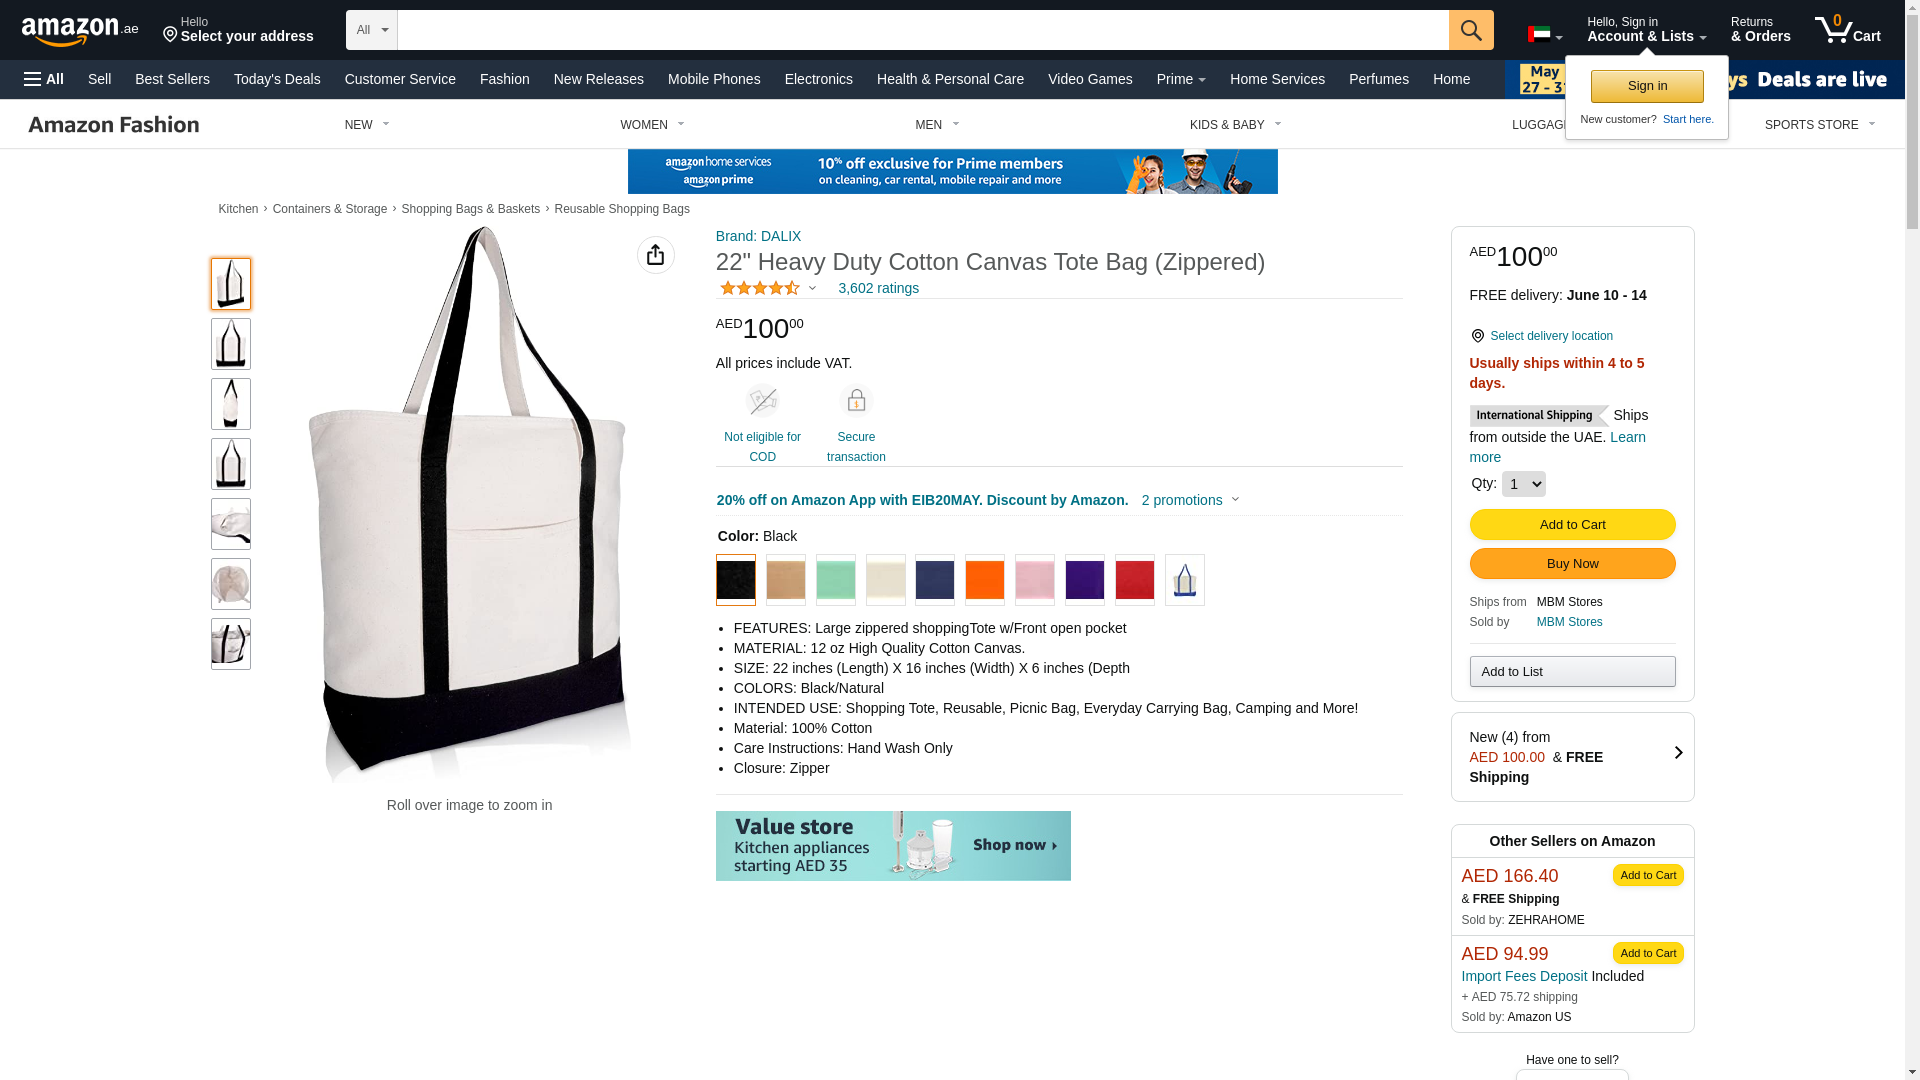Viewport: 1920px width, 1080px height.
Task: Open the star rating breakdown popover
Action: 768,288
